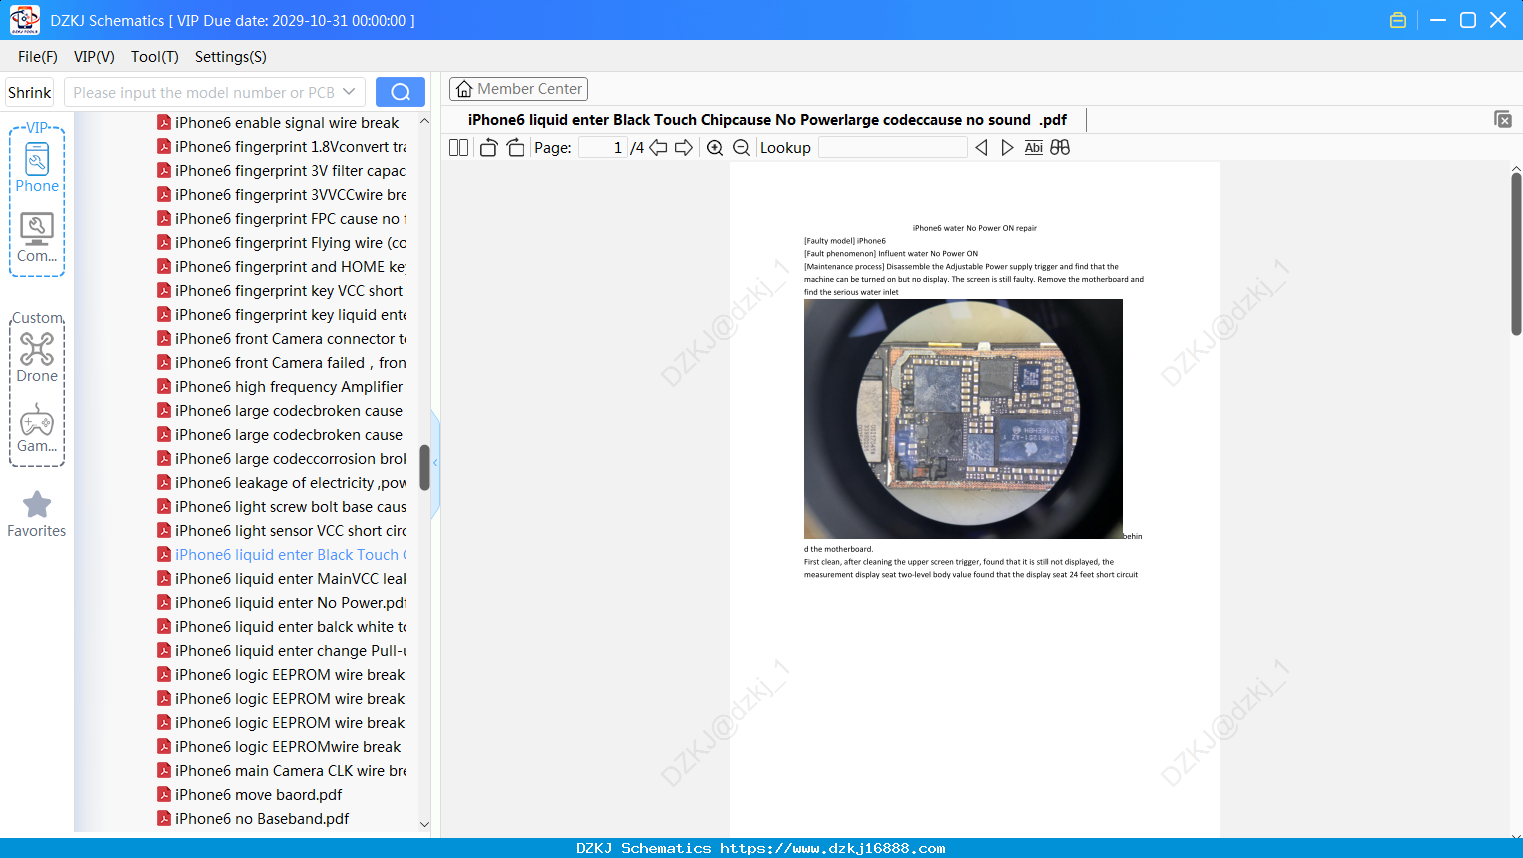This screenshot has width=1523, height=858.
Task: Select the Drone category icon
Action: tap(37, 358)
